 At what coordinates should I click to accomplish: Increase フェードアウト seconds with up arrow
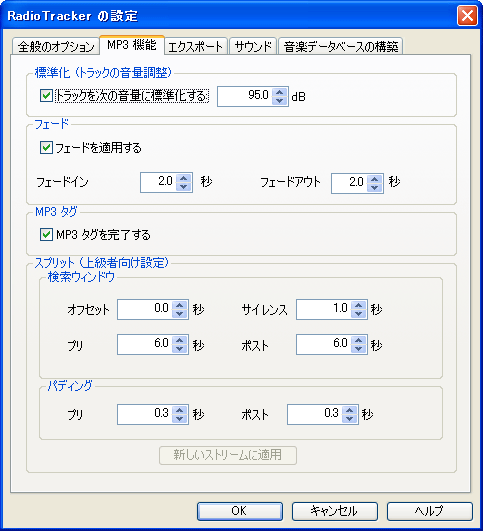click(375, 179)
